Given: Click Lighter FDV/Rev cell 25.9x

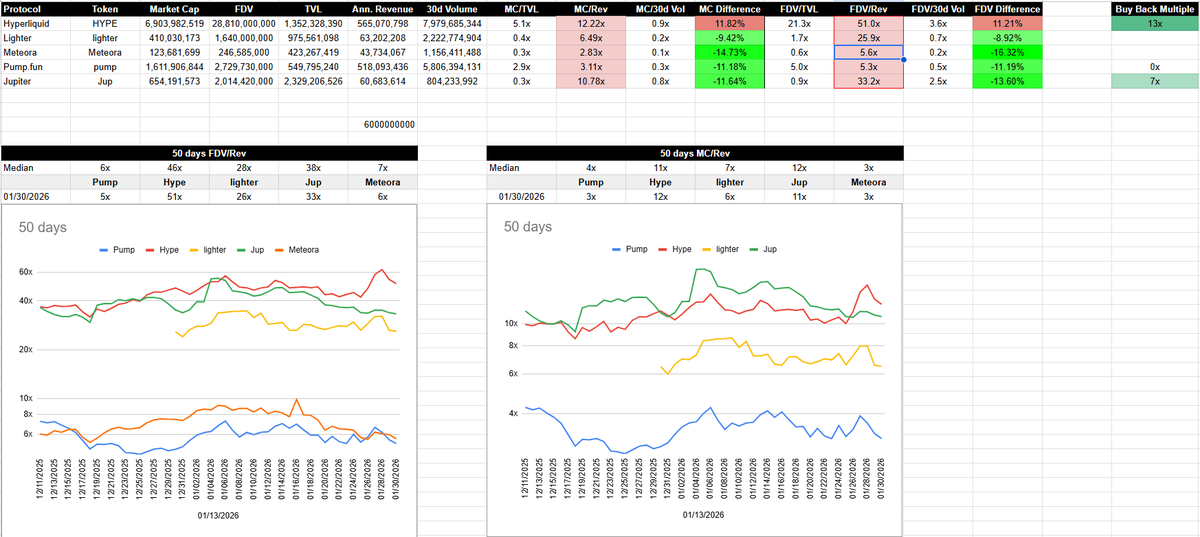Looking at the screenshot, I should pyautogui.click(x=868, y=37).
